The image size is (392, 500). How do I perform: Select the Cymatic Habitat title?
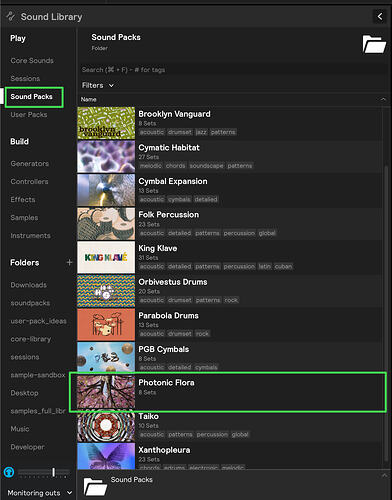[x=169, y=148]
